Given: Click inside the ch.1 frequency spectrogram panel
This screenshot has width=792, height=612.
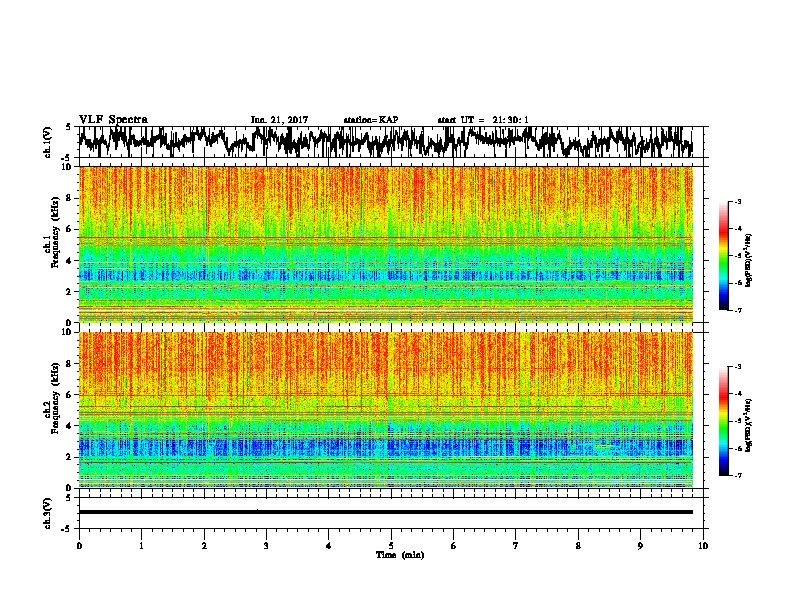Looking at the screenshot, I should click(x=386, y=244).
